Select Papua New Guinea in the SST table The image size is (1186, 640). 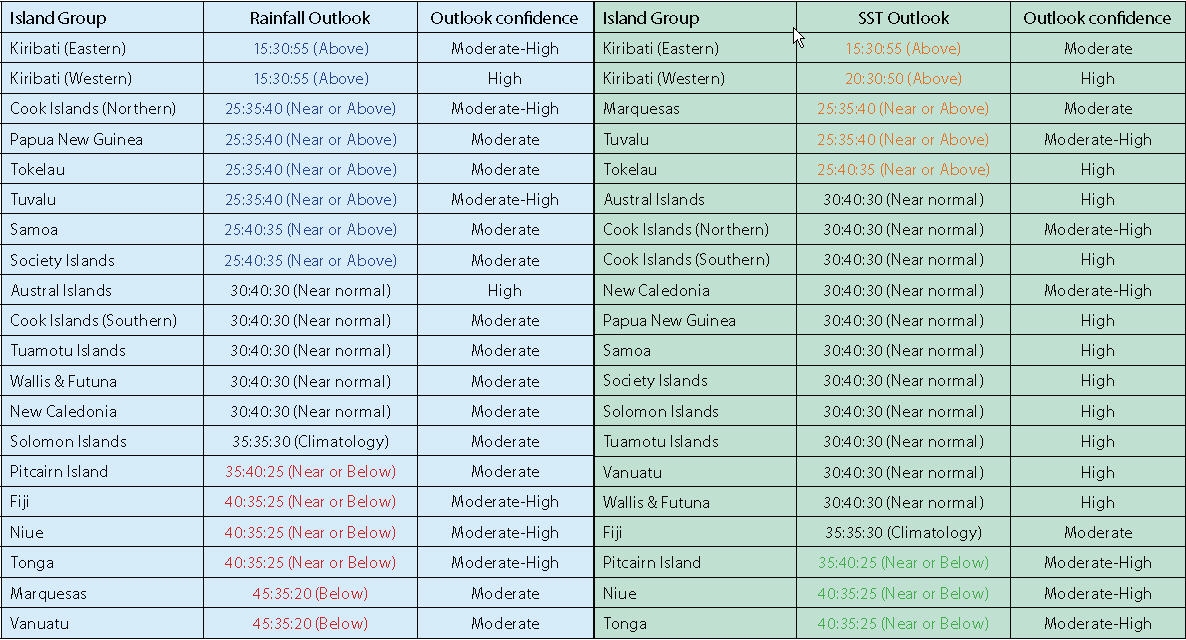[x=669, y=320]
